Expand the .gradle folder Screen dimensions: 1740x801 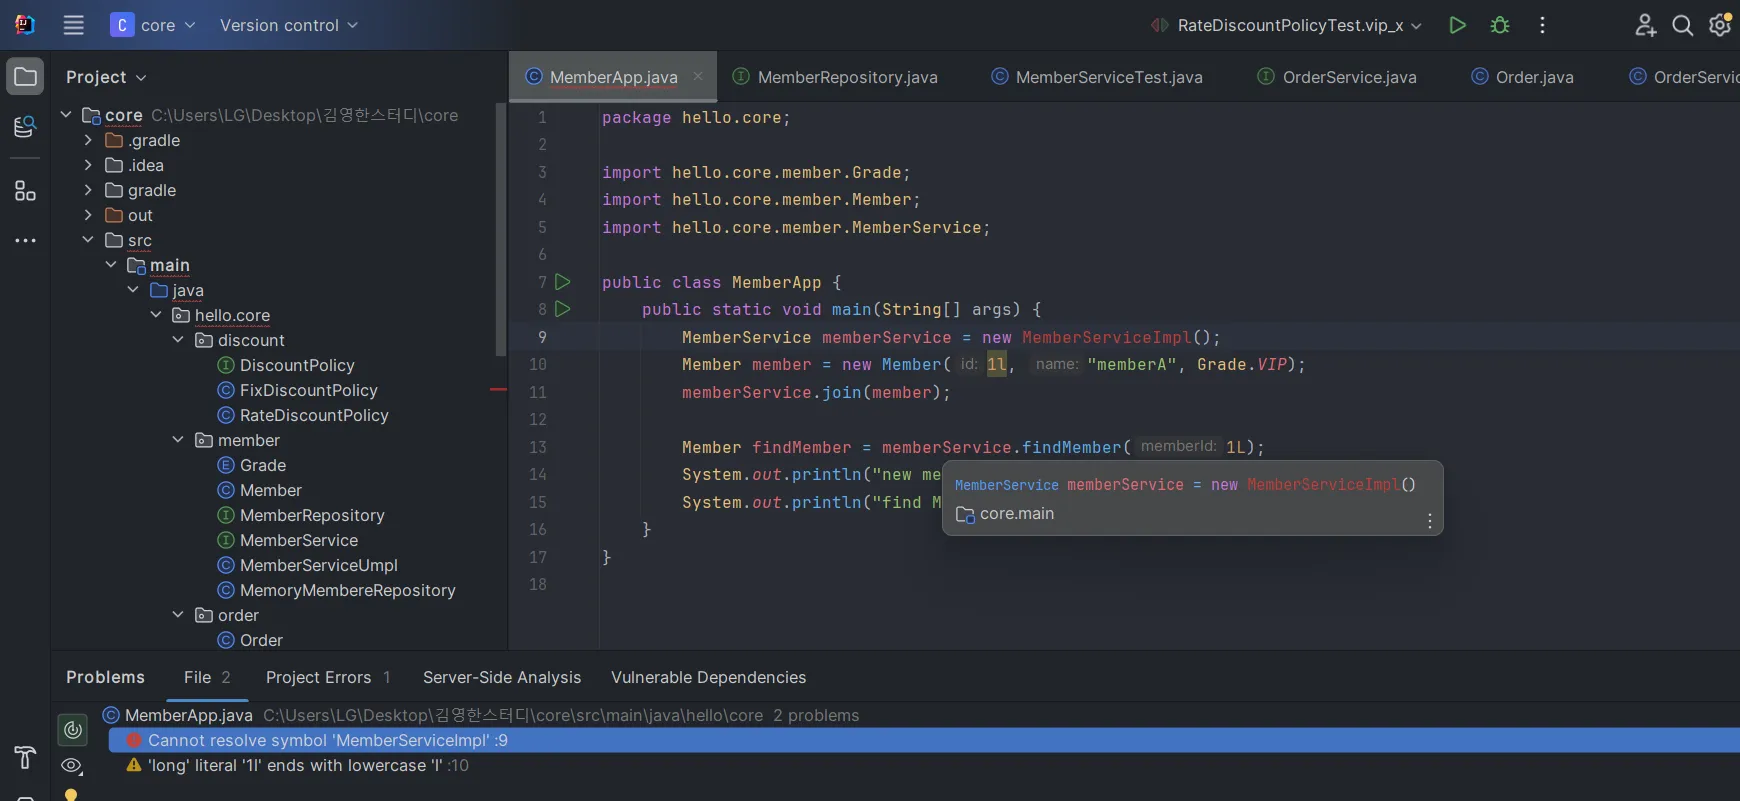pos(88,140)
